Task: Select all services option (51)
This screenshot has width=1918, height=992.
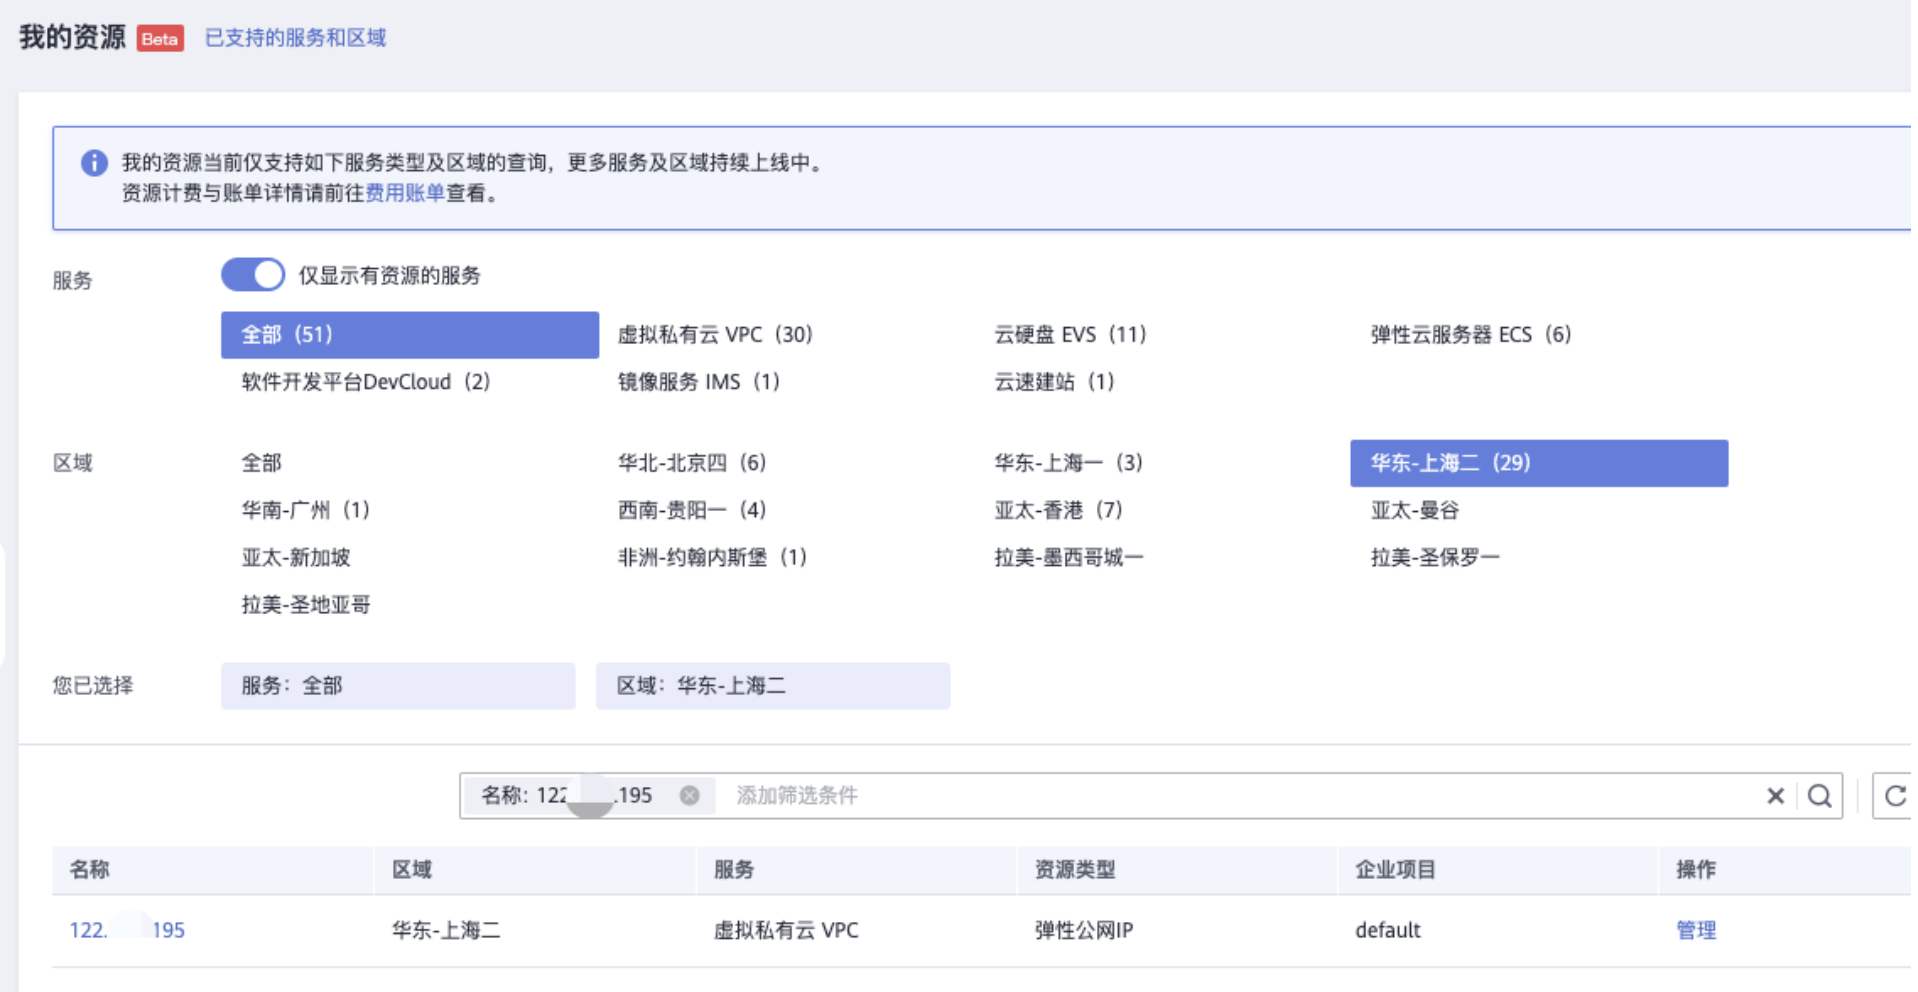Action: point(409,335)
